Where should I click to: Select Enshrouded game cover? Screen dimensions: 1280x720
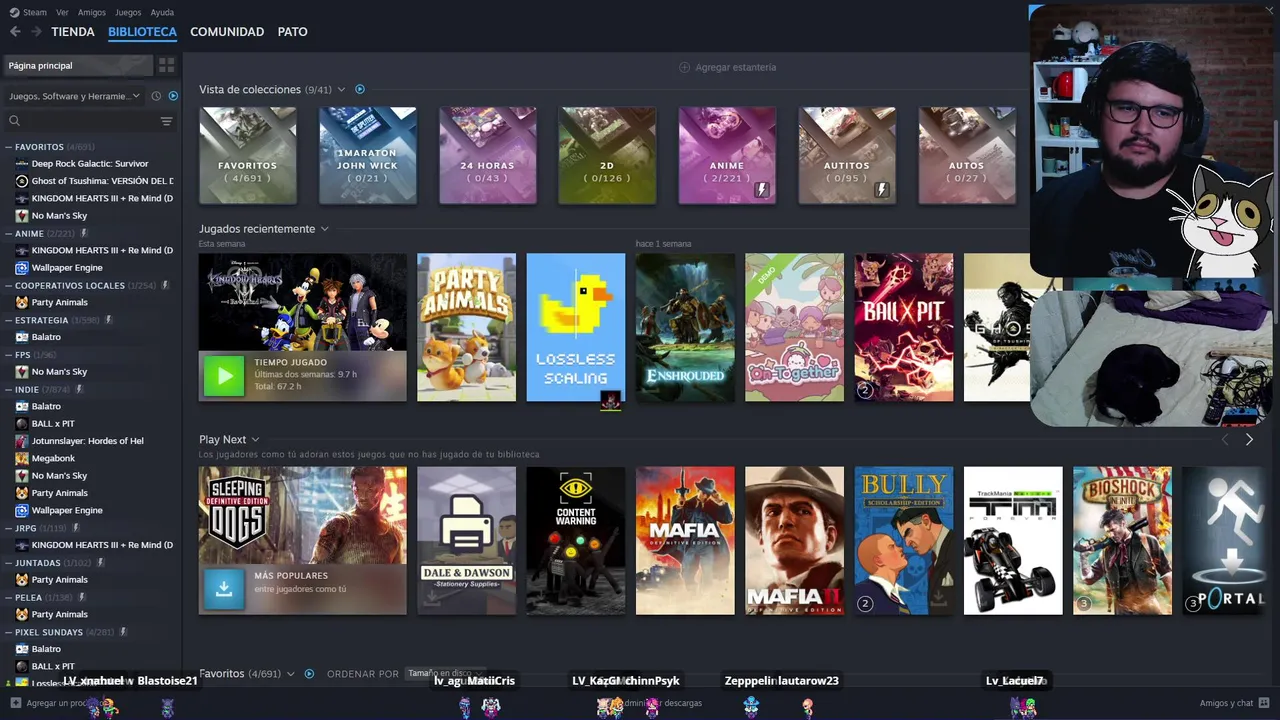pos(685,327)
